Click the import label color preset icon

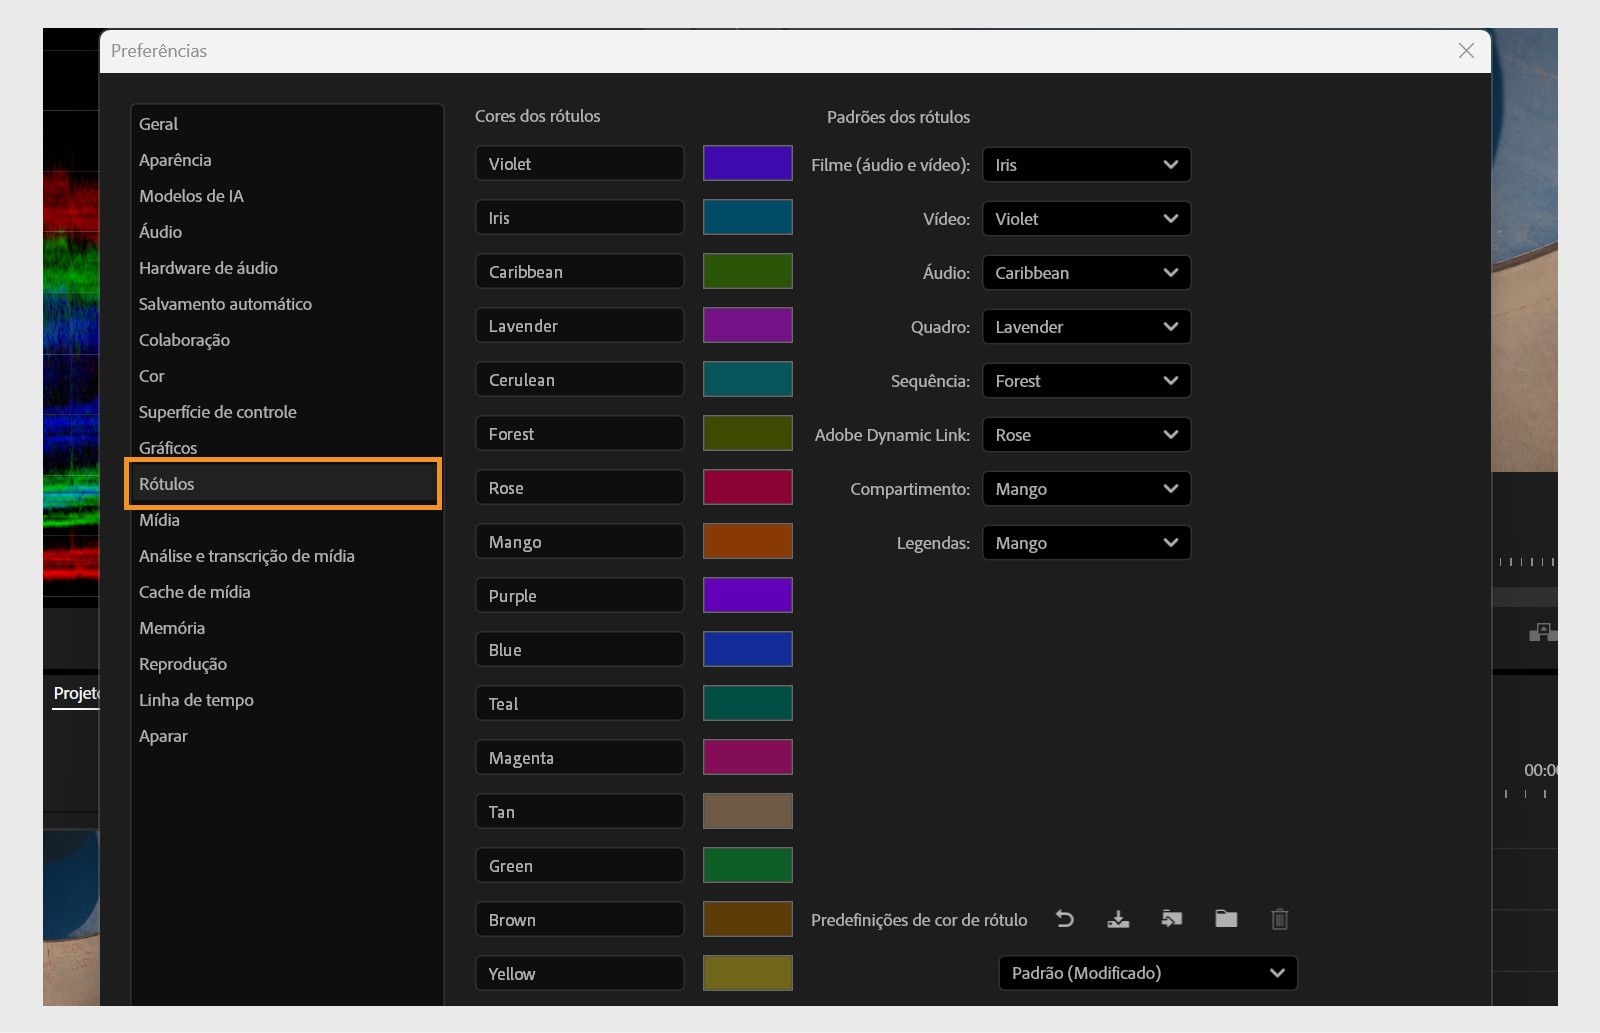[1172, 919]
